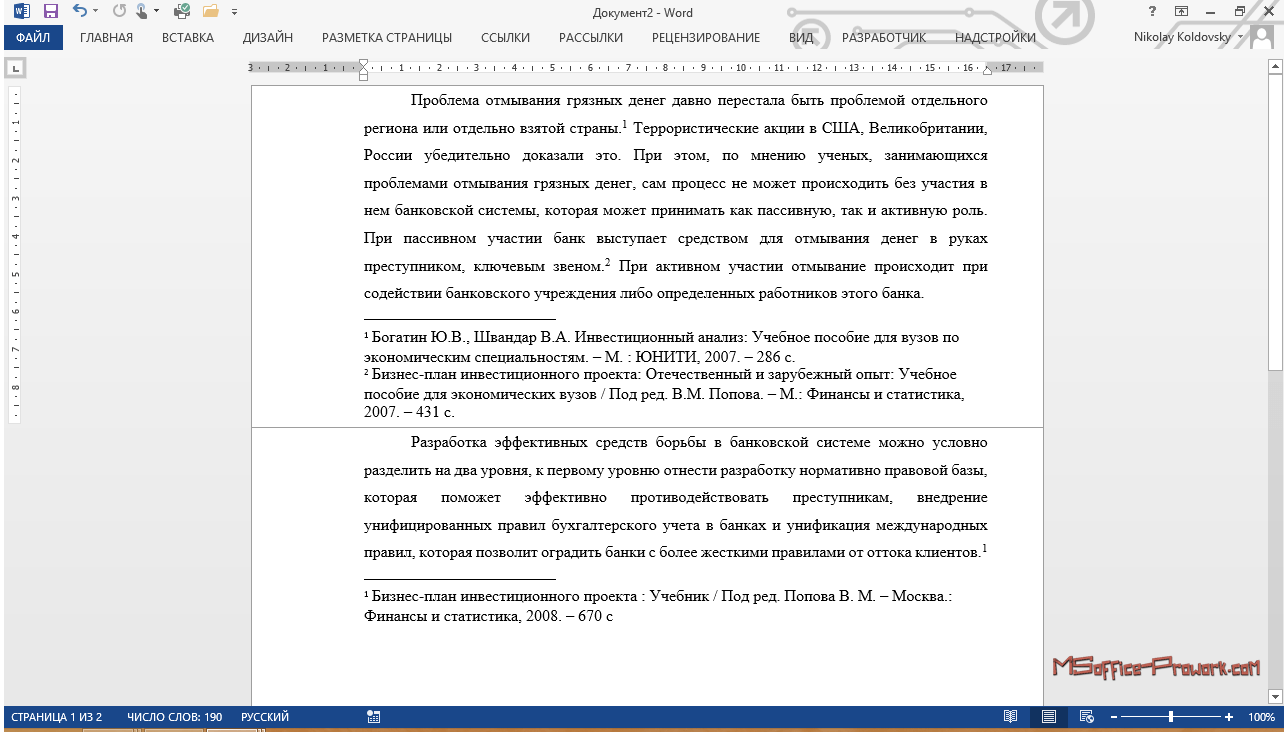The width and height of the screenshot is (1288, 732).
Task: Click the Save icon in quick access toolbar
Action: point(50,12)
